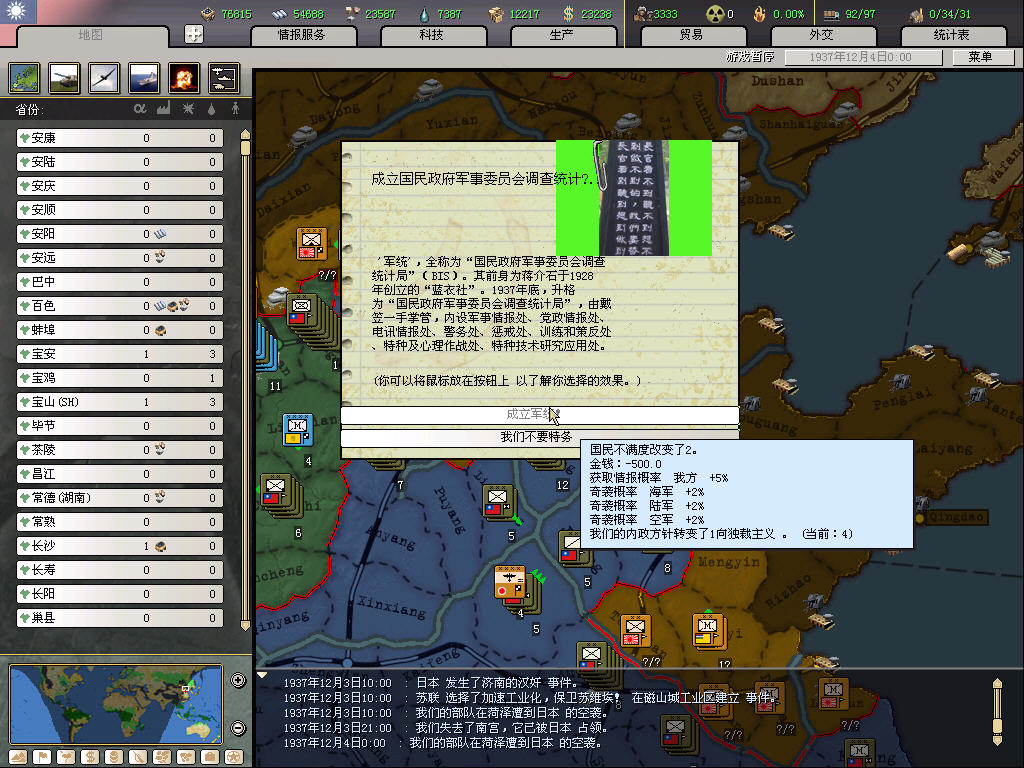Image resolution: width=1024 pixels, height=768 pixels.
Task: Switch to supply map mode (stacked coins icon)
Action: pyautogui.click(x=114, y=757)
